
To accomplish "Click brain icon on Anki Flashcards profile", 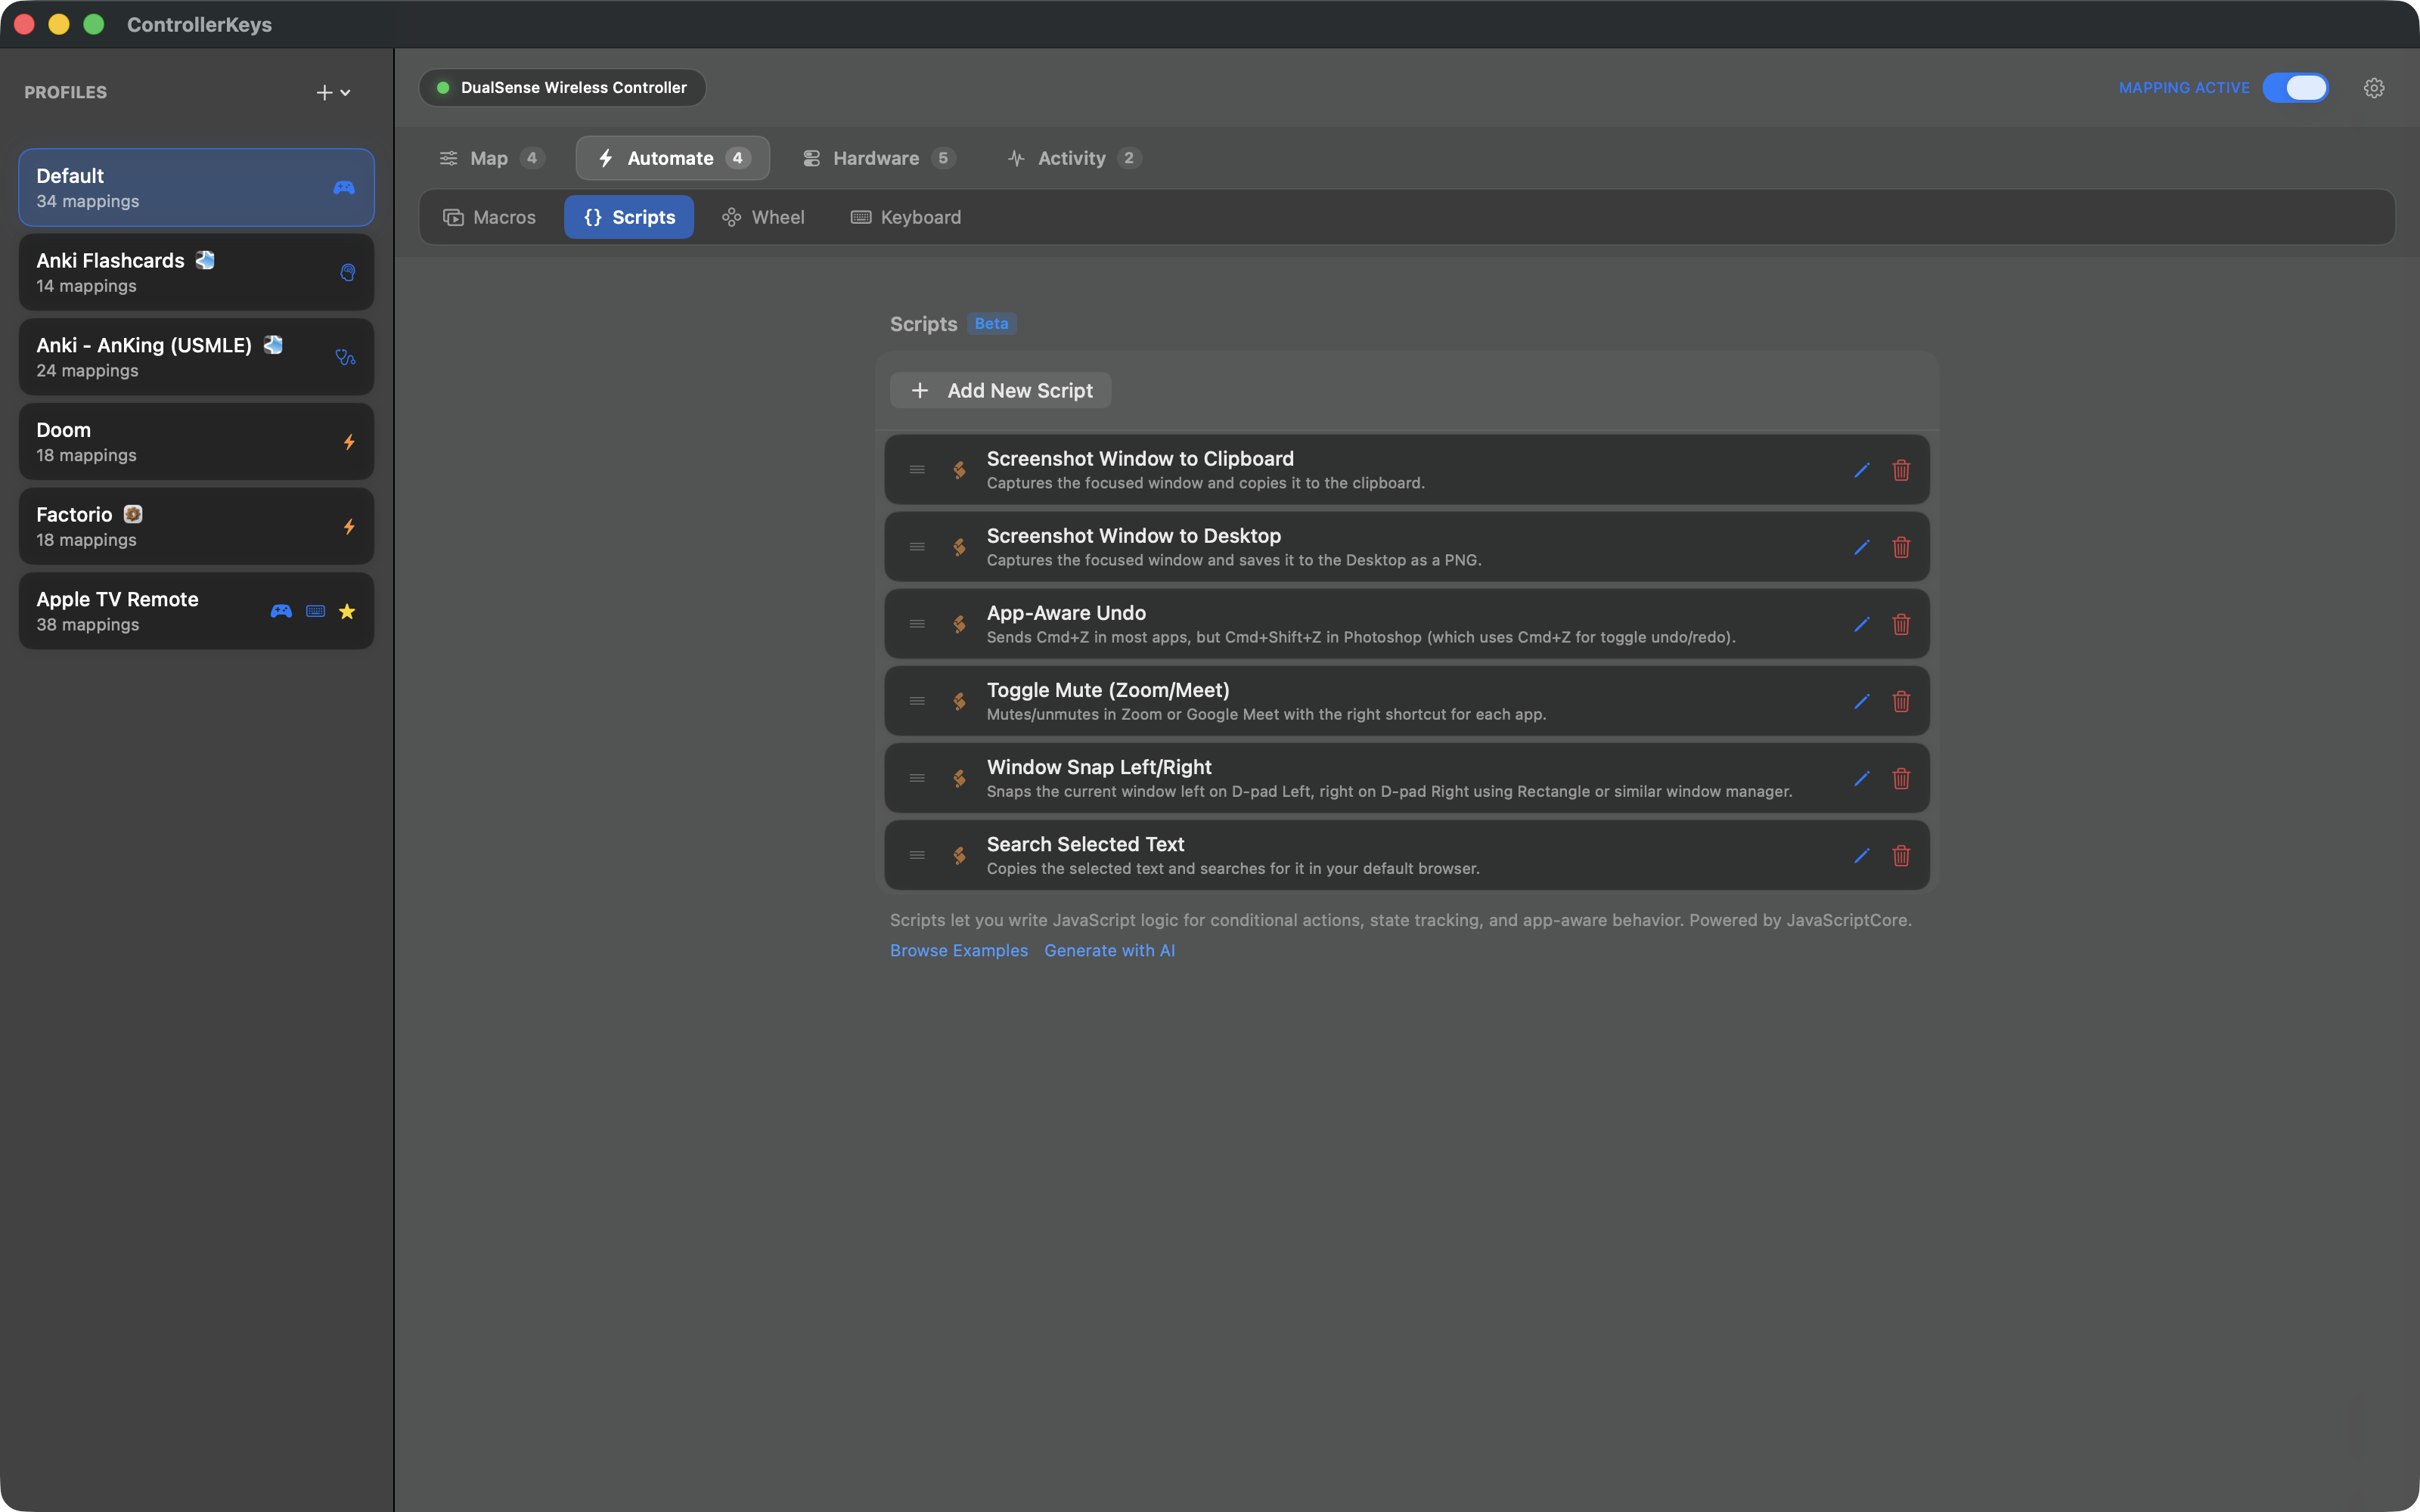I will (x=348, y=272).
